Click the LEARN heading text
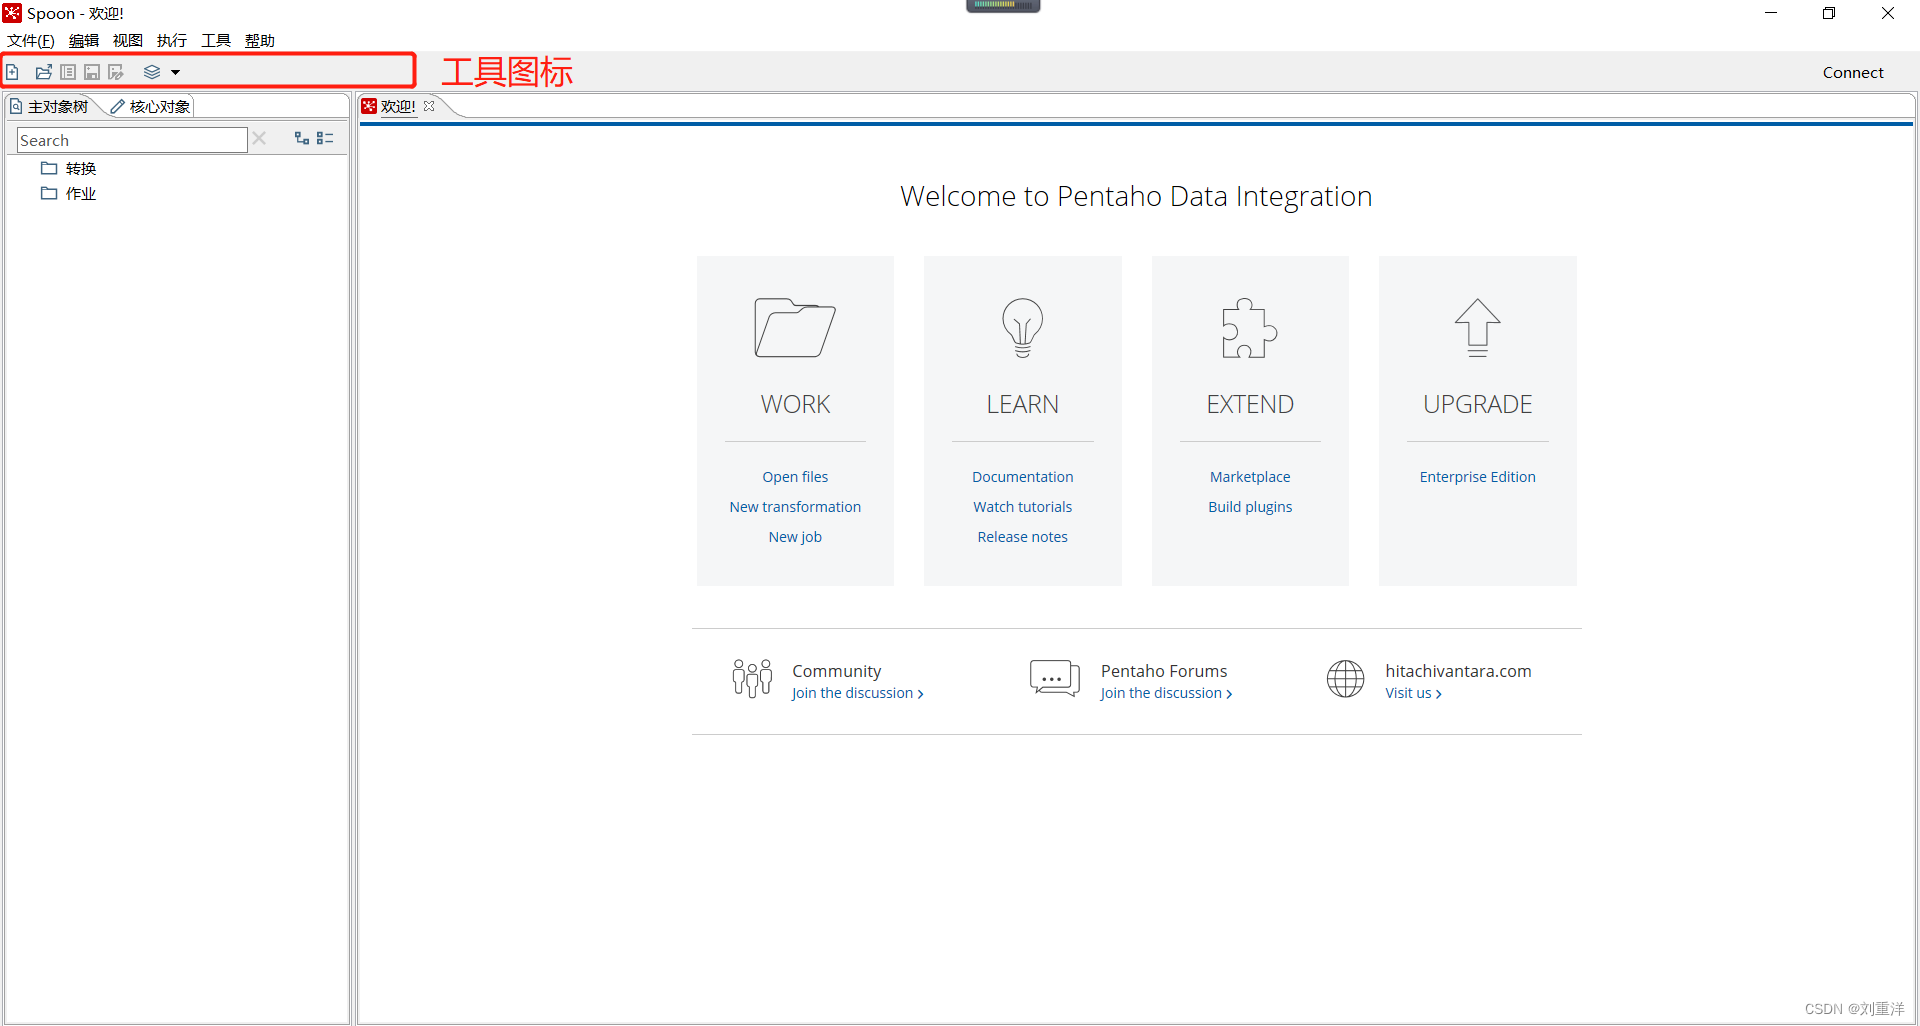The width and height of the screenshot is (1920, 1026). pyautogui.click(x=1022, y=404)
